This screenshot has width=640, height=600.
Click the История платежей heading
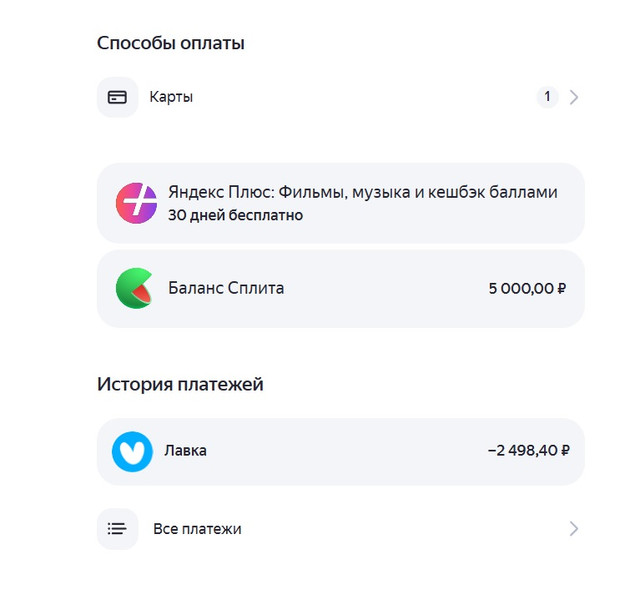(x=180, y=384)
